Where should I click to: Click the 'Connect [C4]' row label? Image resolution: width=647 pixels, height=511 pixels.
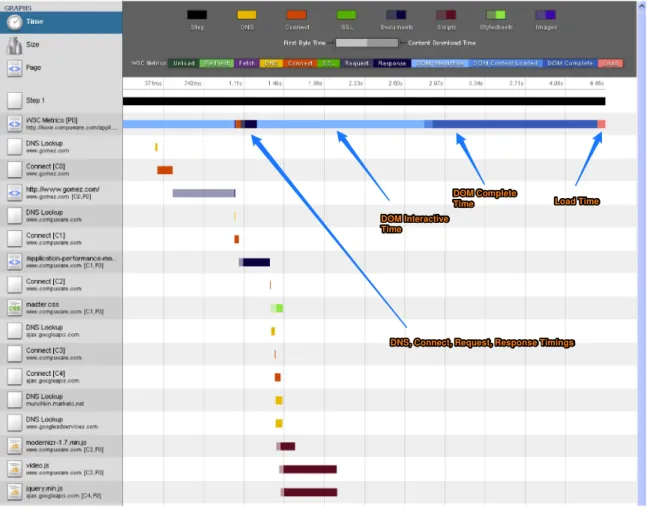[45, 373]
